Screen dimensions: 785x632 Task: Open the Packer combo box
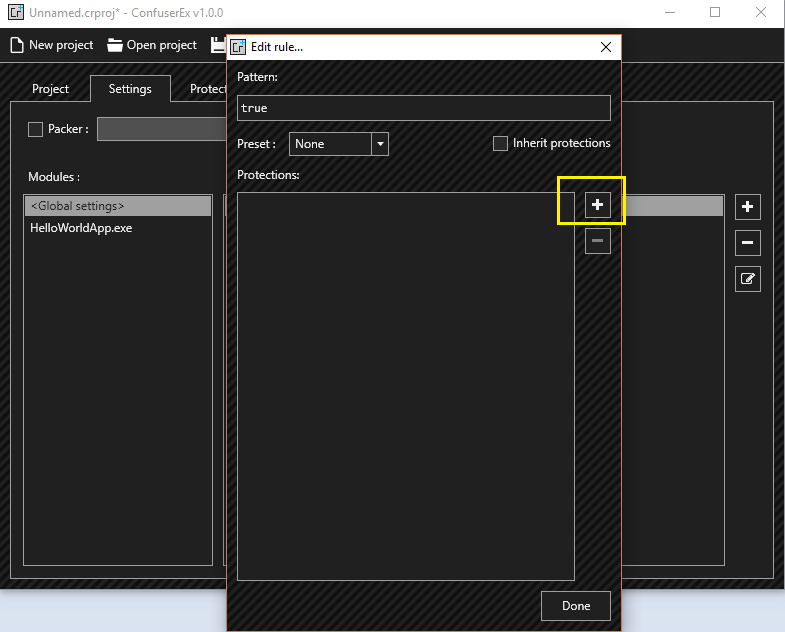click(162, 129)
